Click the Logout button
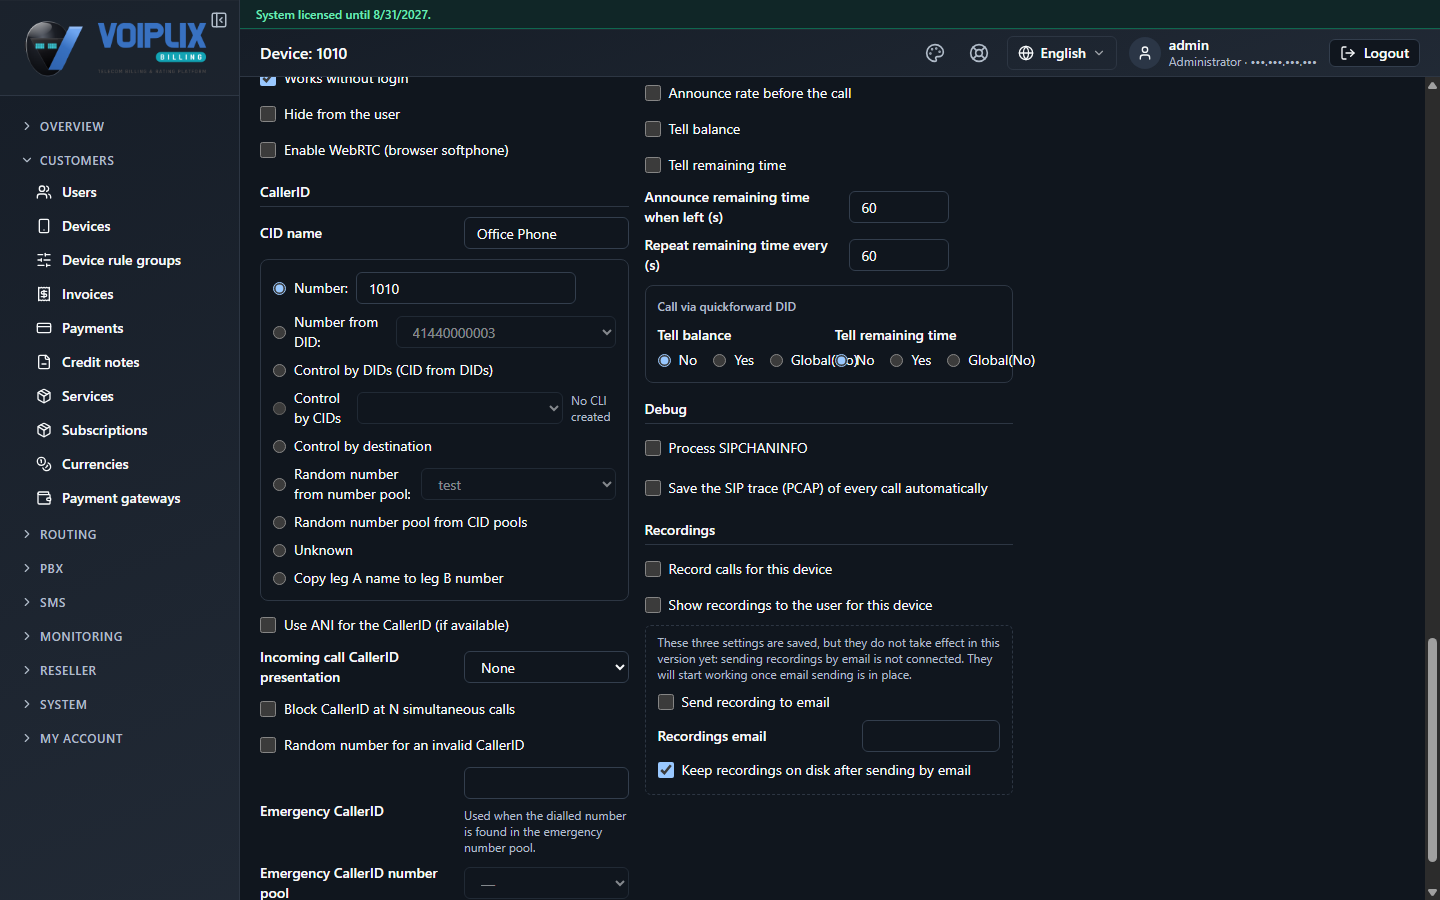This screenshot has width=1440, height=900. pos(1374,53)
